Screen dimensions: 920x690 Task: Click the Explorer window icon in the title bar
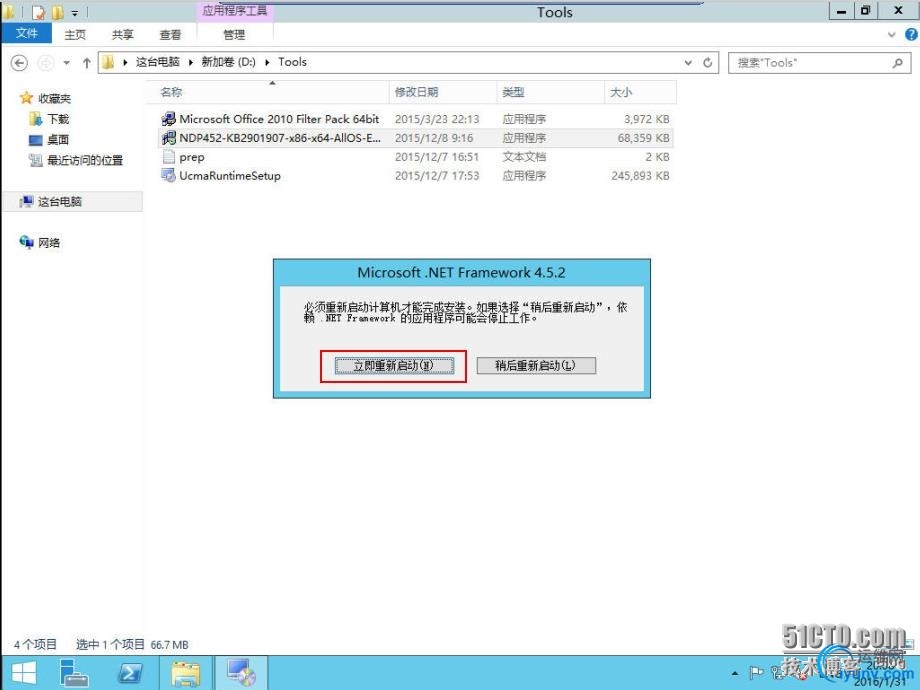click(8, 12)
